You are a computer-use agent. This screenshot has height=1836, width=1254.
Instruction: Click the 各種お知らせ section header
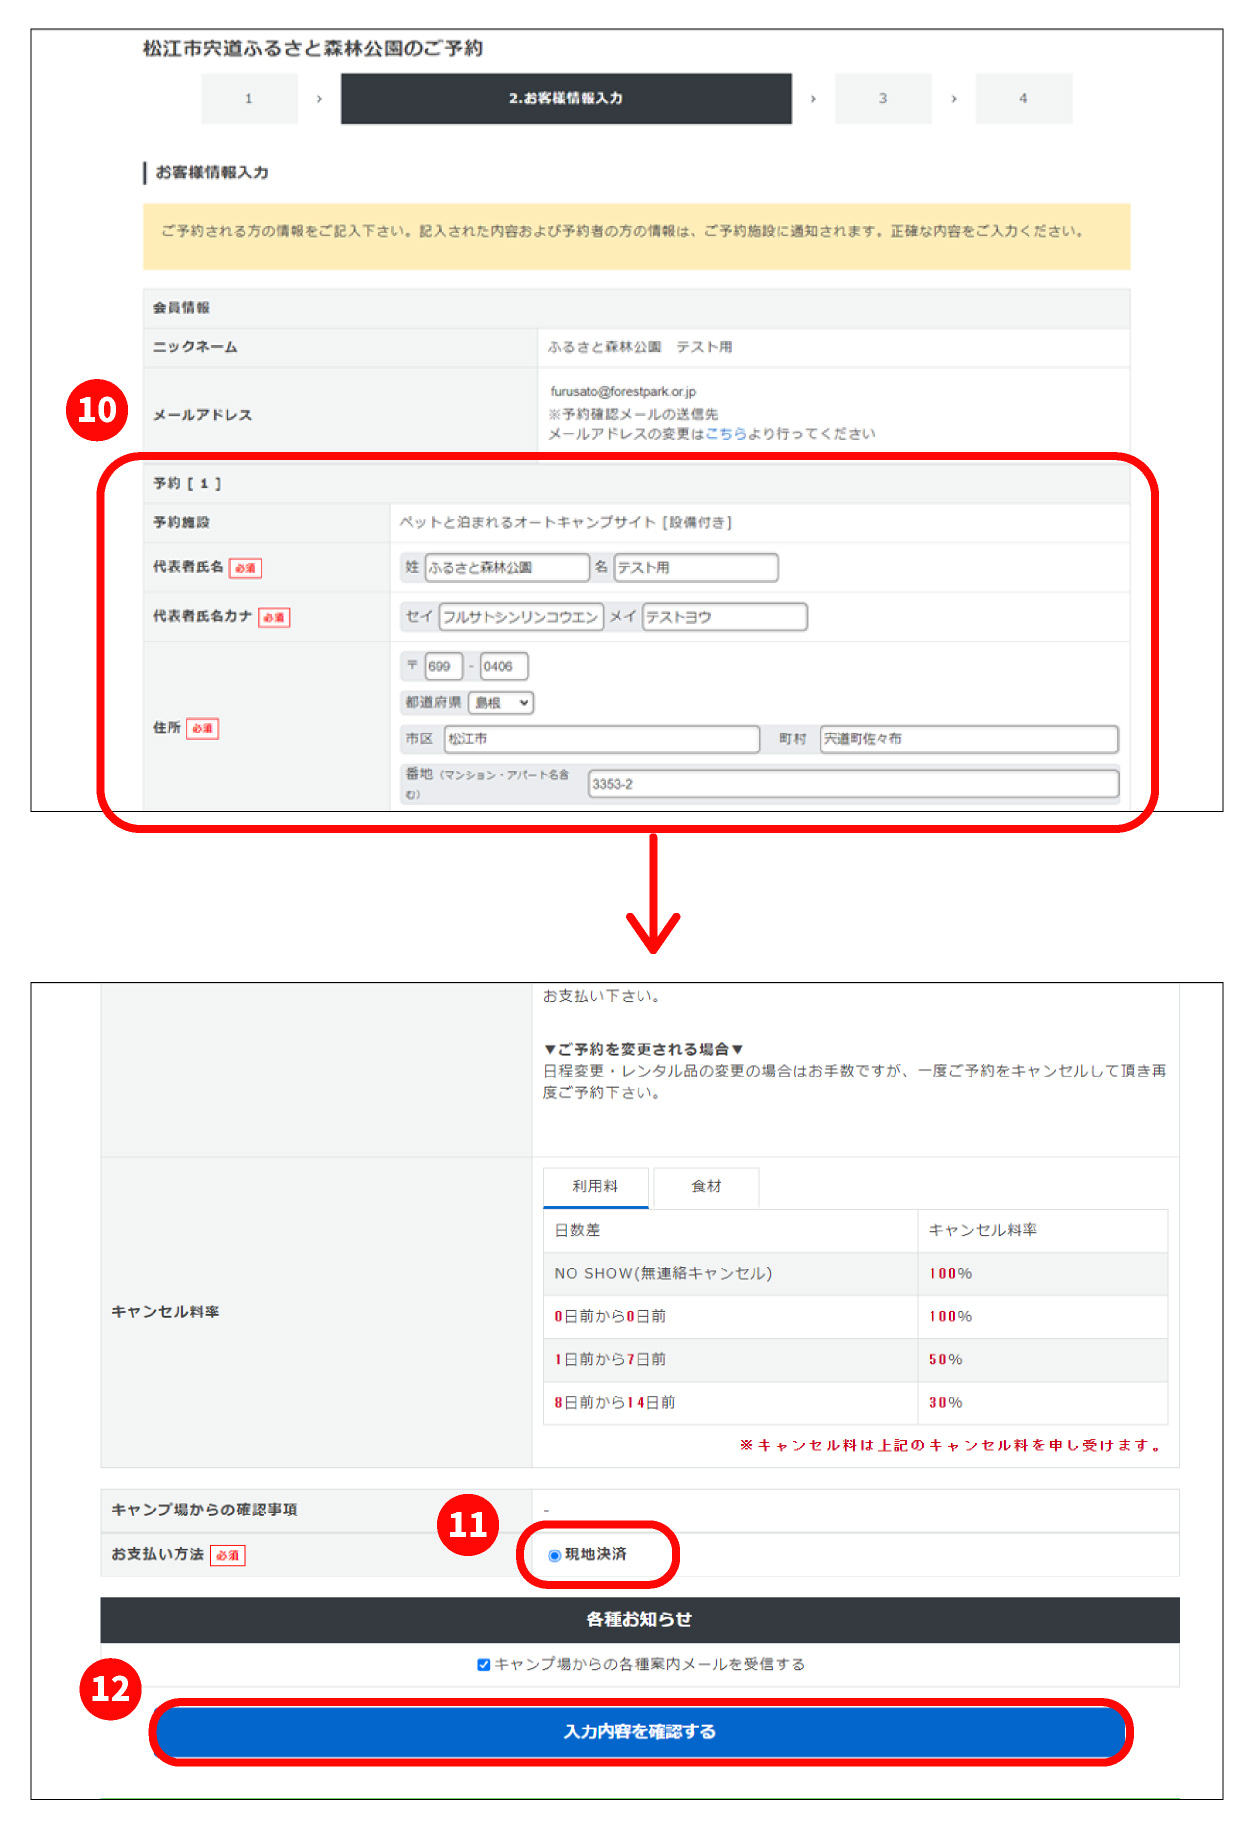tap(640, 1620)
